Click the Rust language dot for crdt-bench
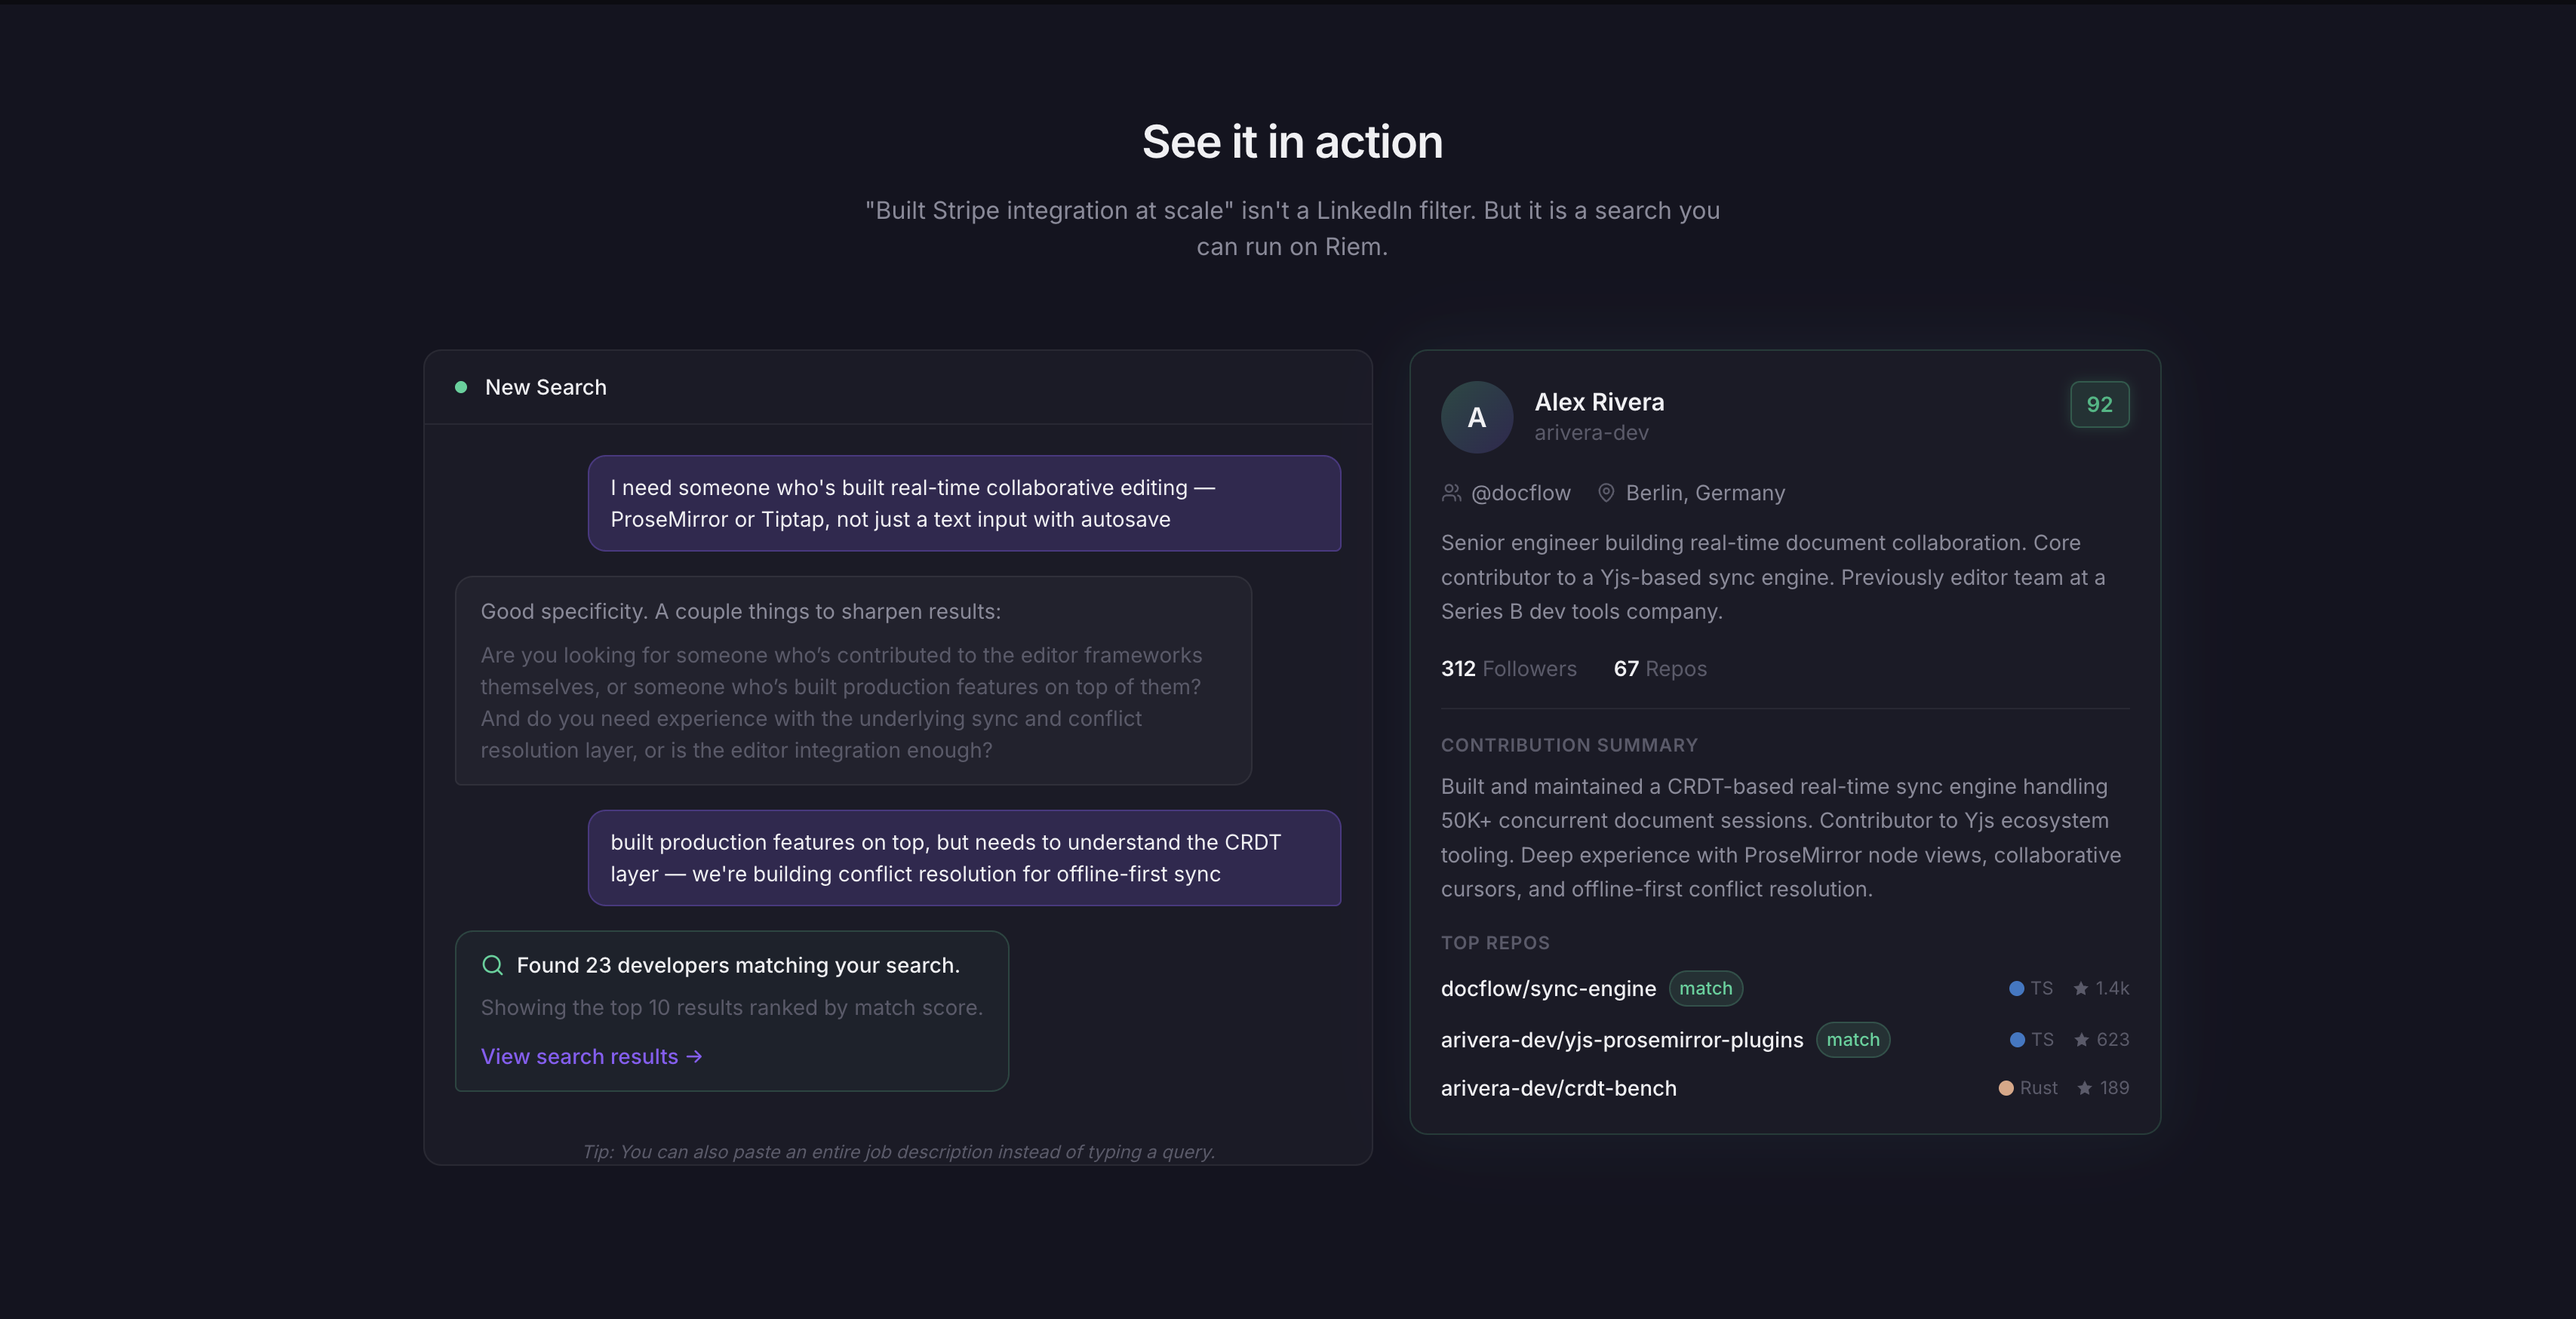This screenshot has width=2576, height=1319. pyautogui.click(x=2005, y=1088)
